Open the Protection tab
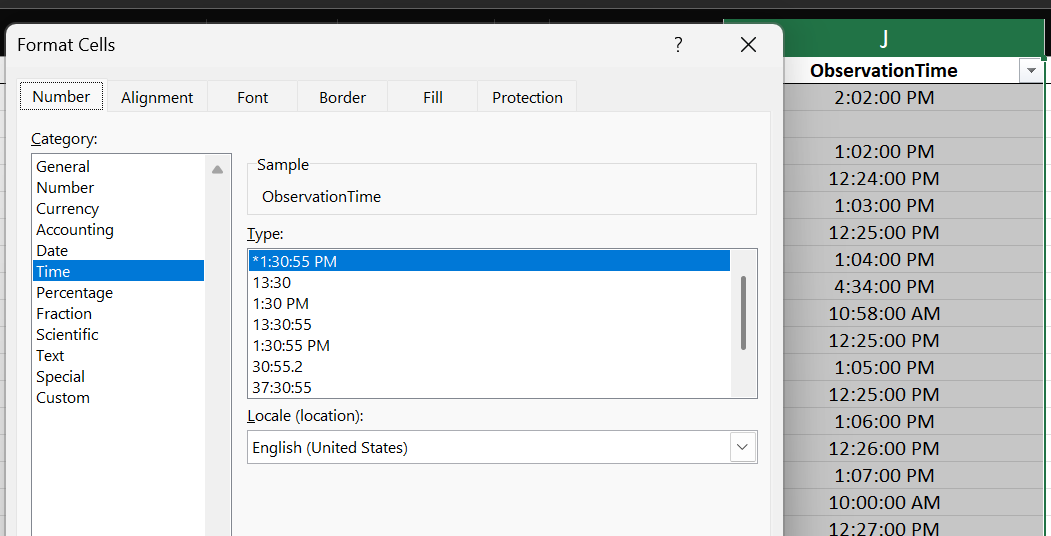Image resolution: width=1051 pixels, height=536 pixels. [527, 97]
